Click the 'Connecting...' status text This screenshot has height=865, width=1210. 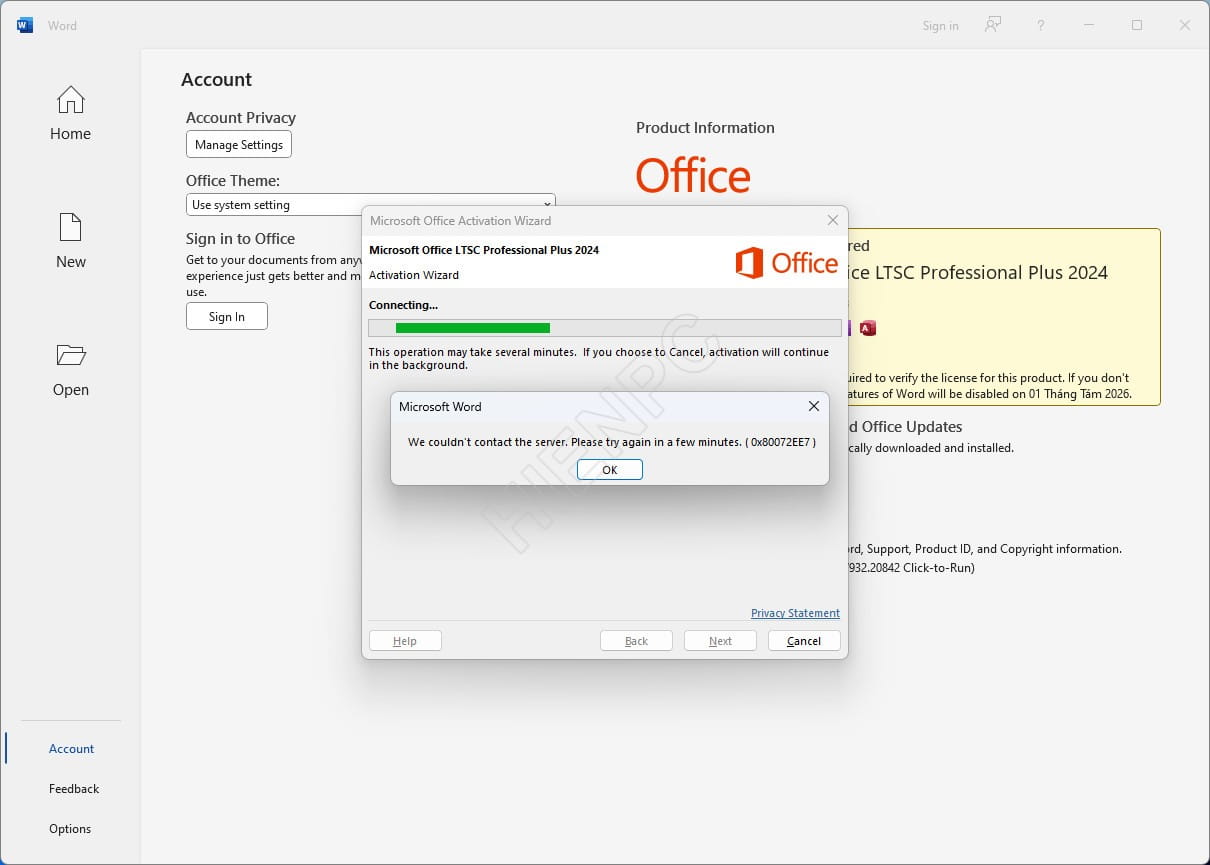(x=403, y=305)
